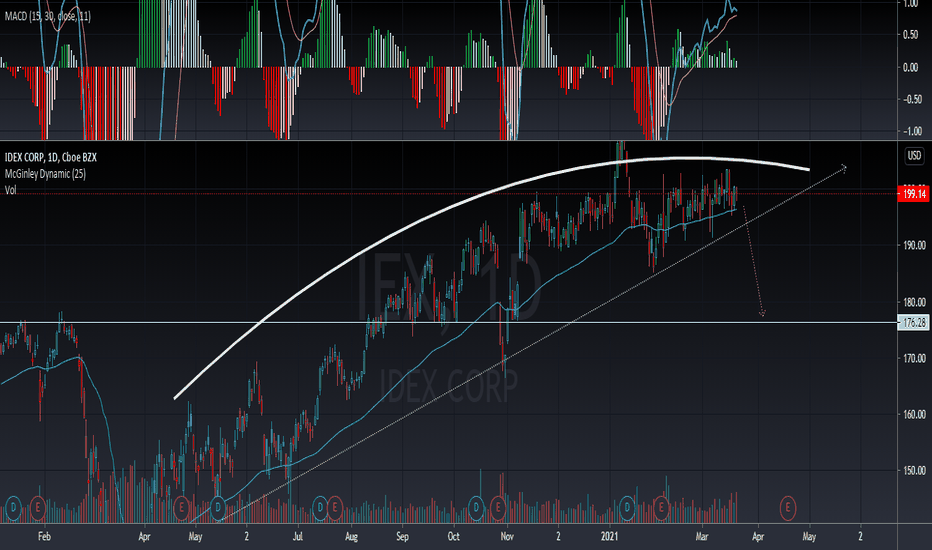Click the −0.50 MACD axis label
Screen dimensions: 932x550
point(912,99)
